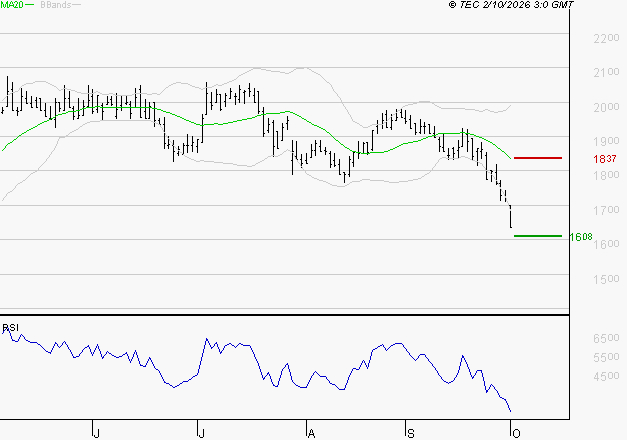Click the MA20 legend label
The height and width of the screenshot is (440, 627).
pyautogui.click(x=11, y=5)
